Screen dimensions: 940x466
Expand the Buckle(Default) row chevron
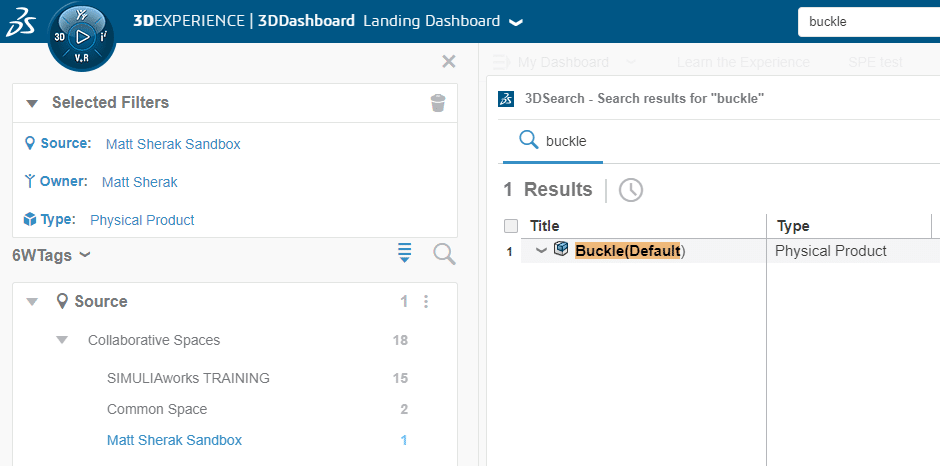pyautogui.click(x=541, y=251)
